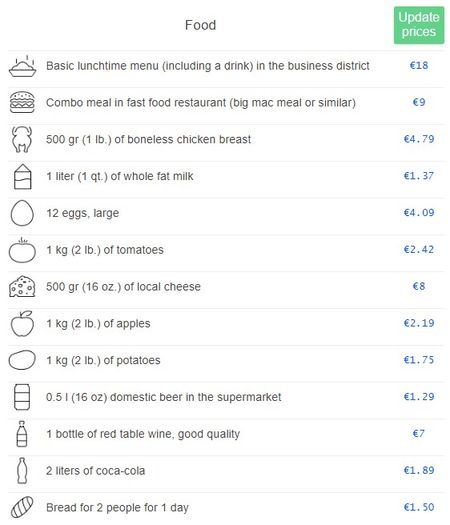Click the local cheese icon

click(22, 287)
